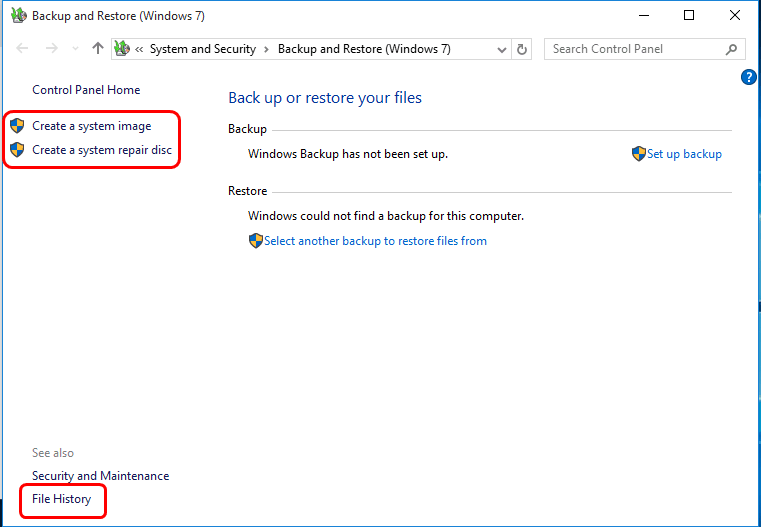Click the search magnifier icon

point(731,49)
